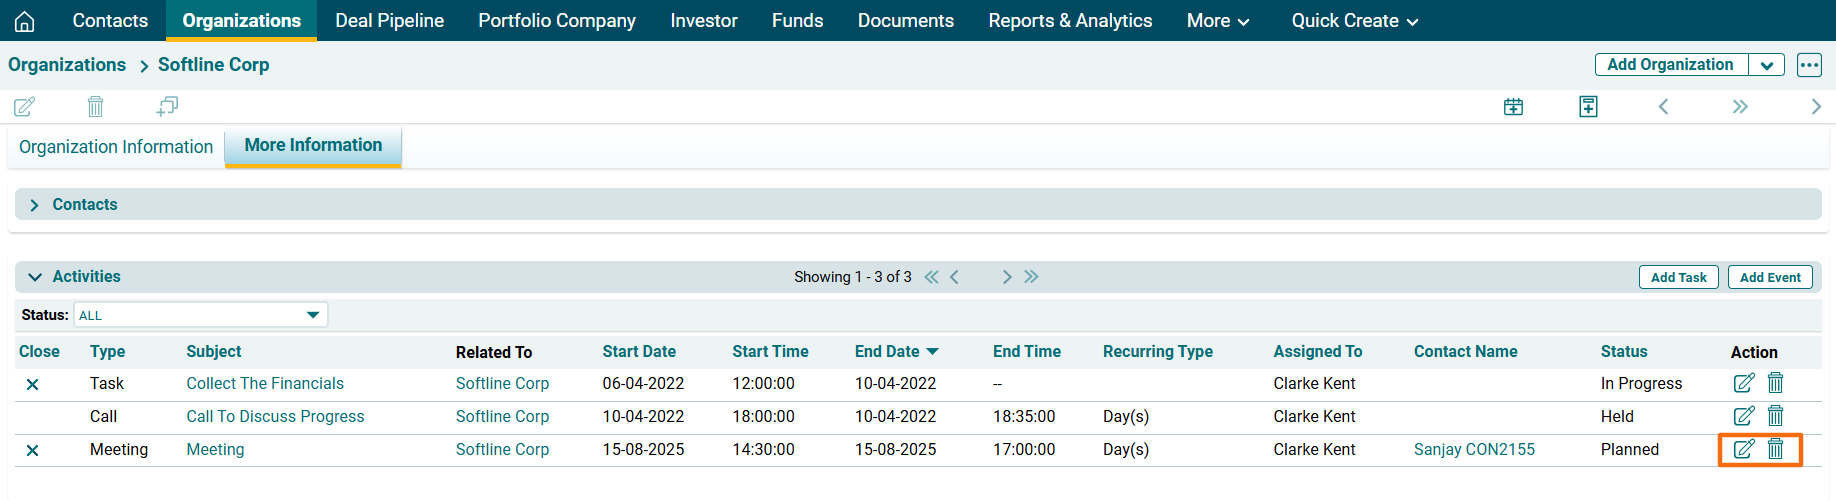Image resolution: width=1836 pixels, height=501 pixels.
Task: Open the Deal Pipeline menu
Action: pos(389,21)
